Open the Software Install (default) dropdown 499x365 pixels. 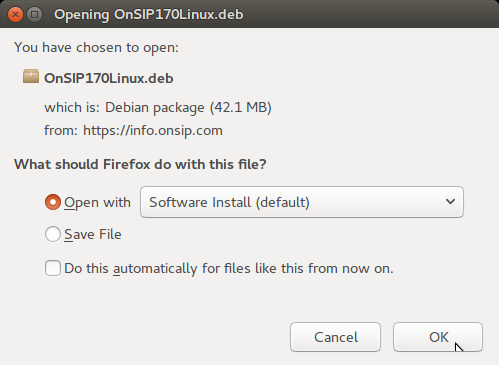point(302,202)
